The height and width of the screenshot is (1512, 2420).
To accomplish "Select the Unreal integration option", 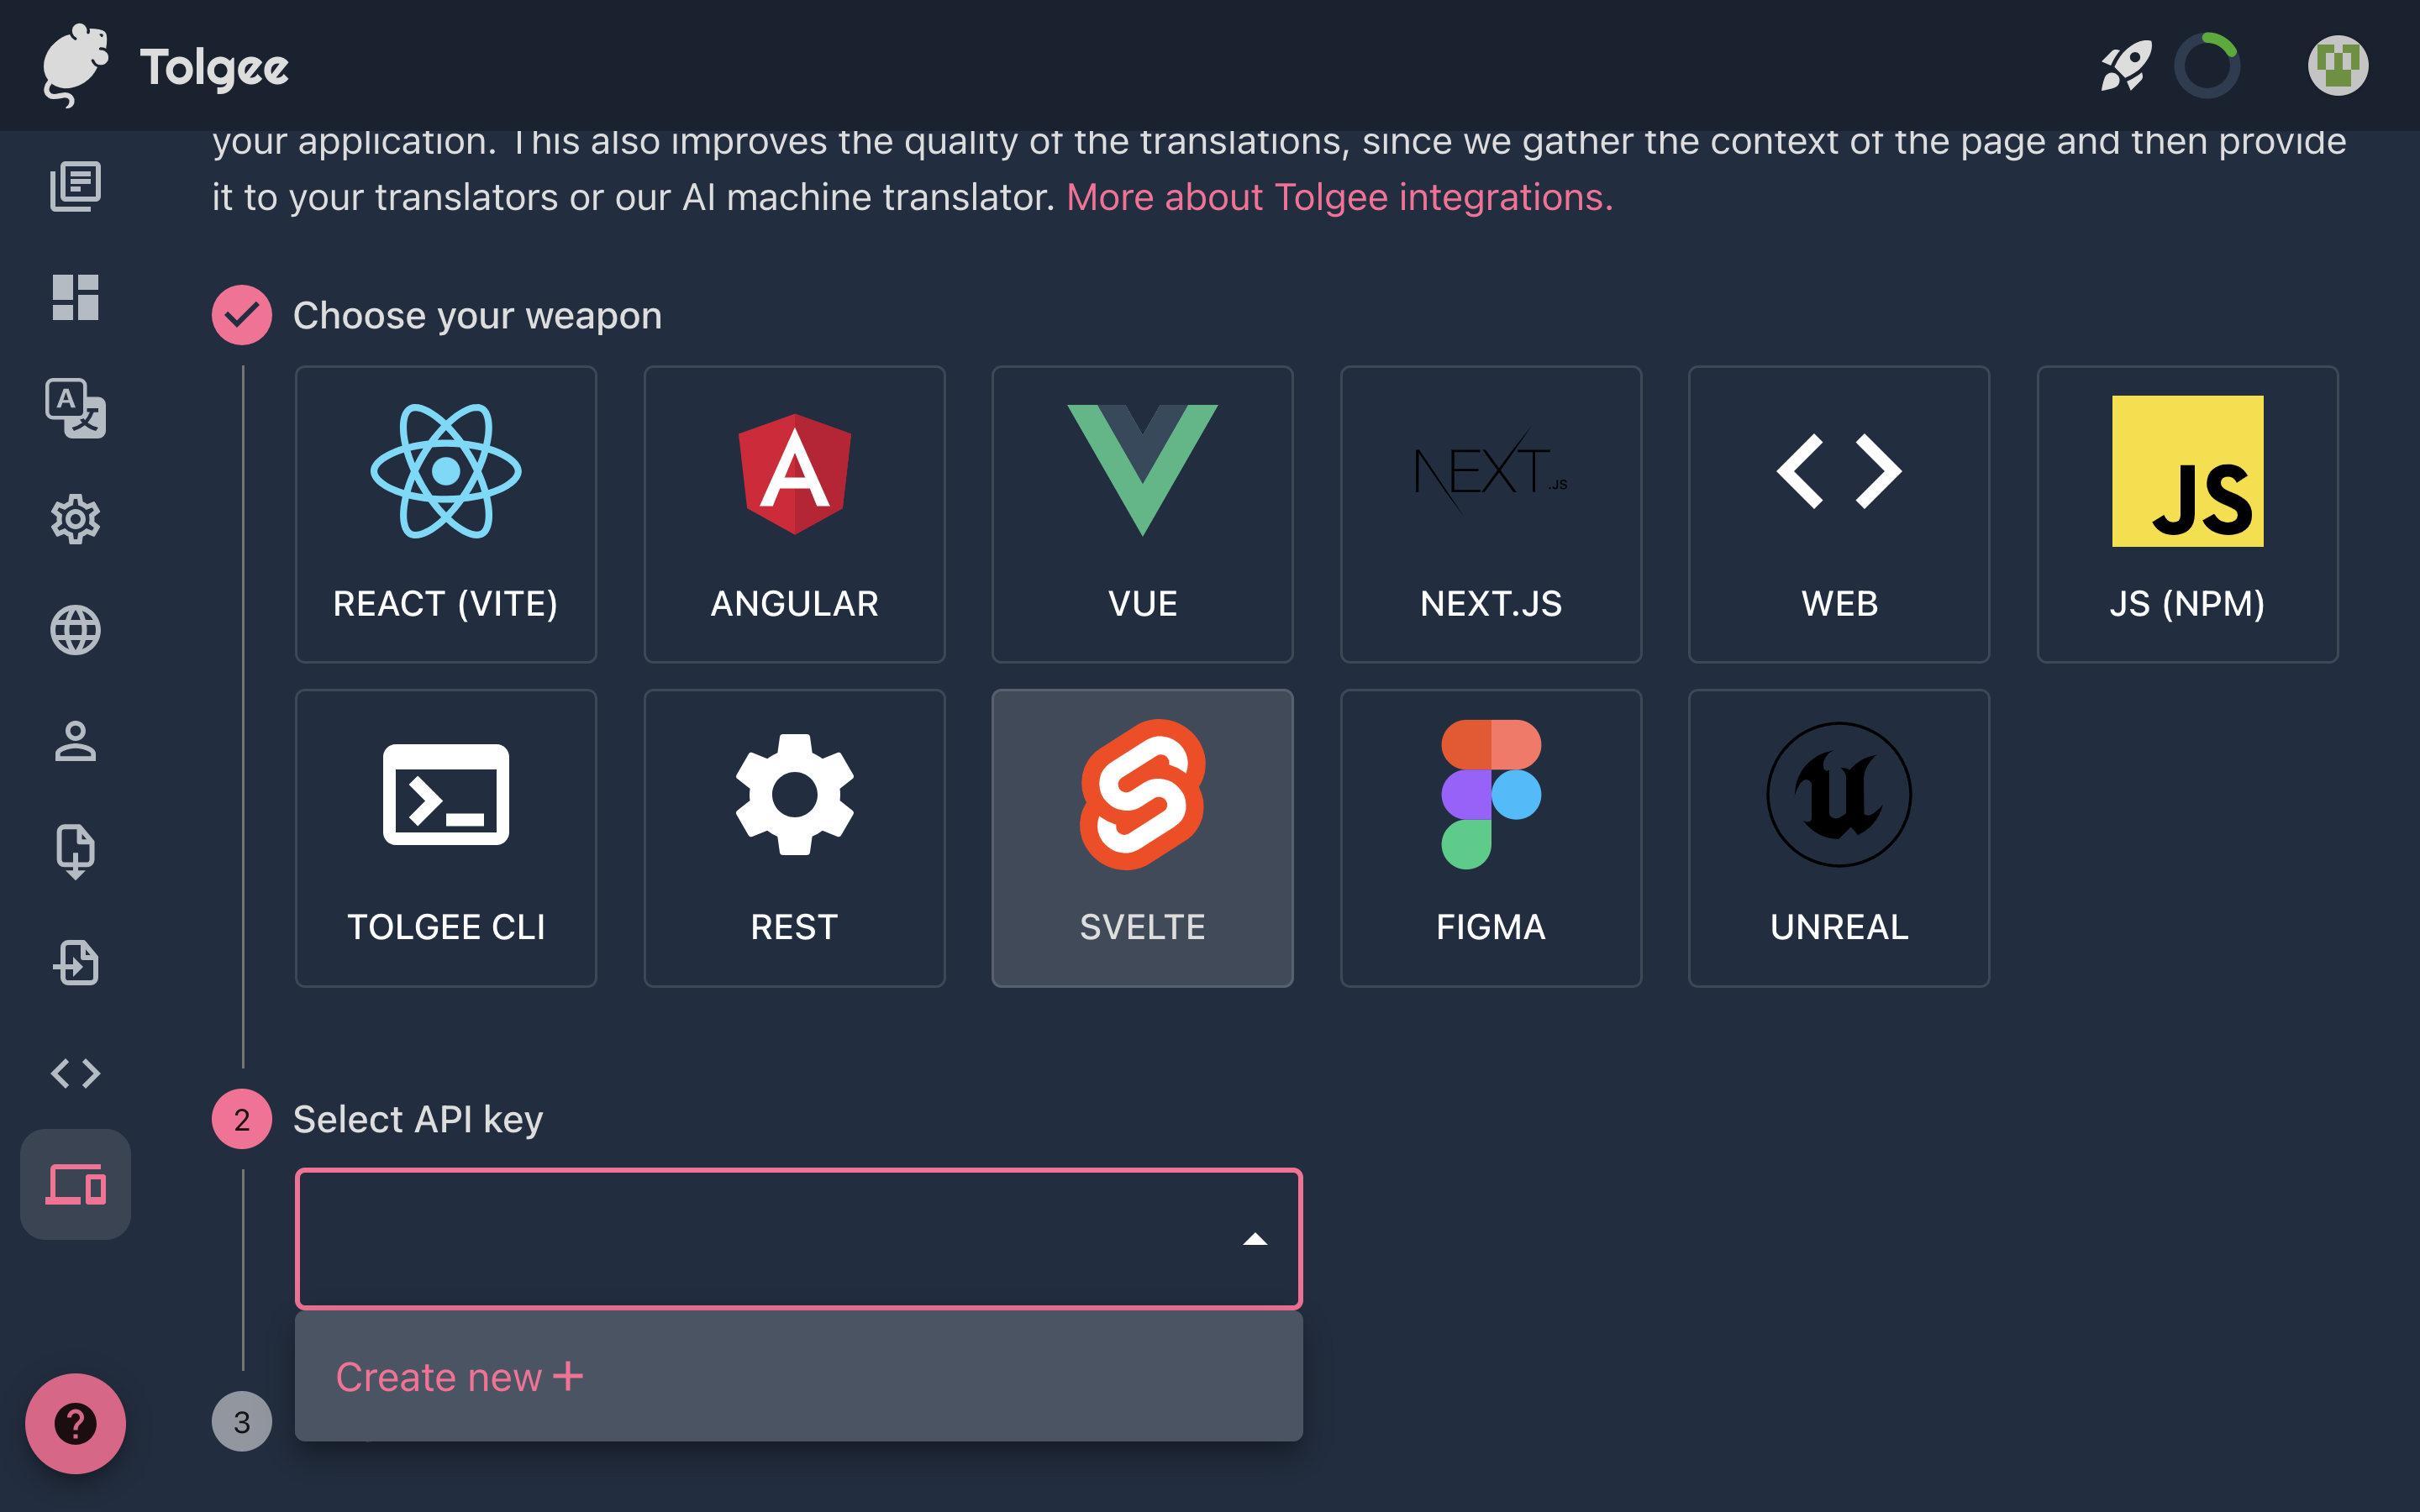I will point(1838,837).
